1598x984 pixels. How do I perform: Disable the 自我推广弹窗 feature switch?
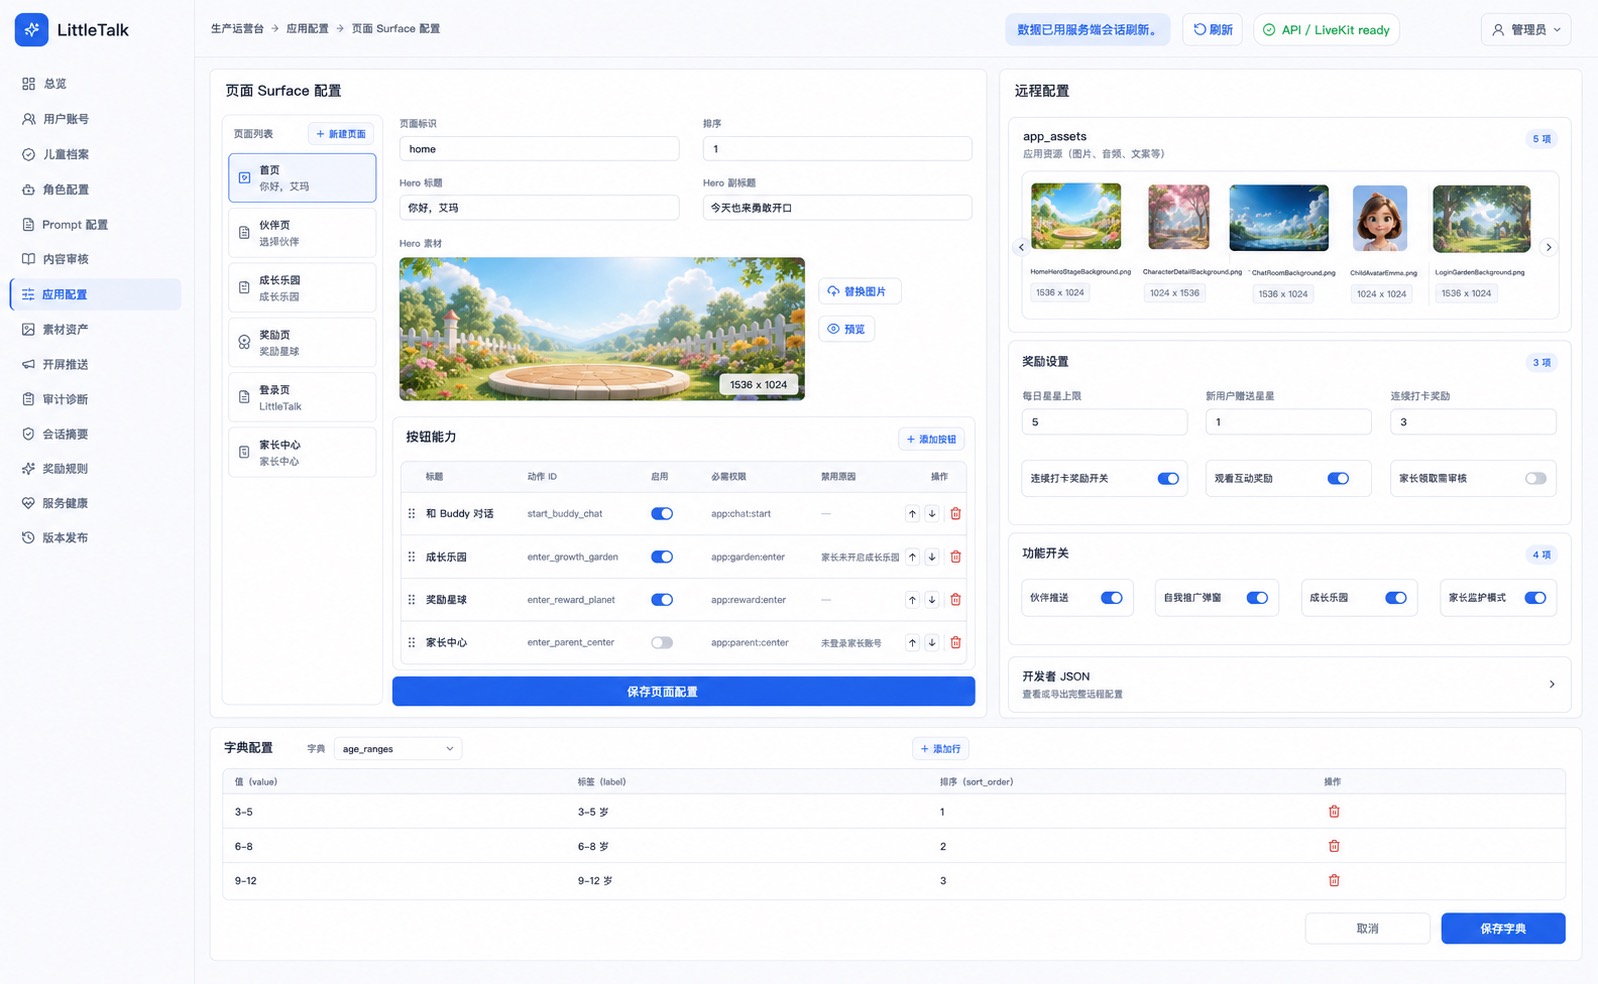[x=1257, y=598]
